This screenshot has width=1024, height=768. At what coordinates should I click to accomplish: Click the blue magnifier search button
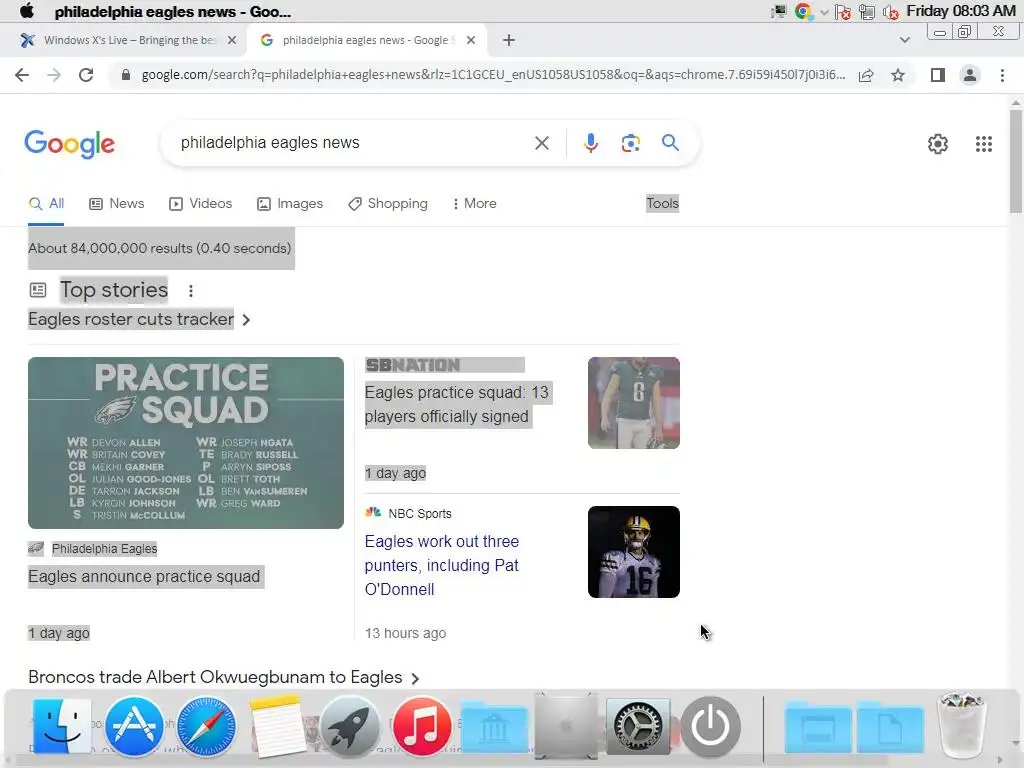670,142
